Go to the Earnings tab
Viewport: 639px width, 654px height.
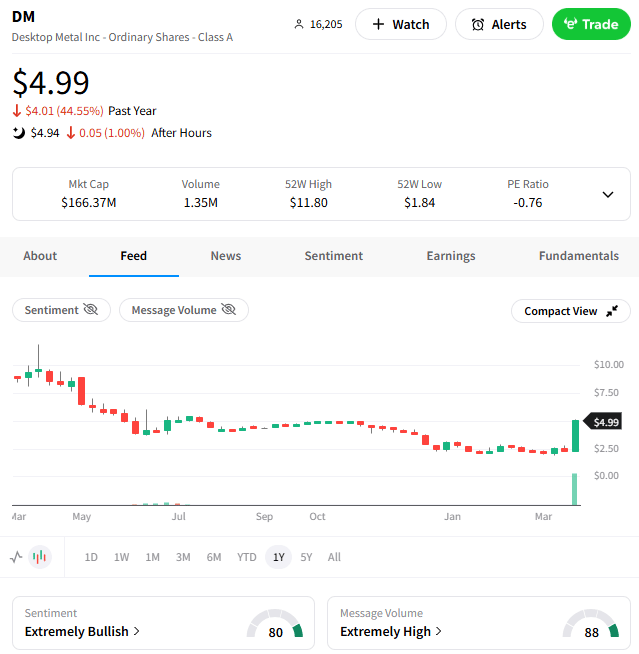coord(451,256)
